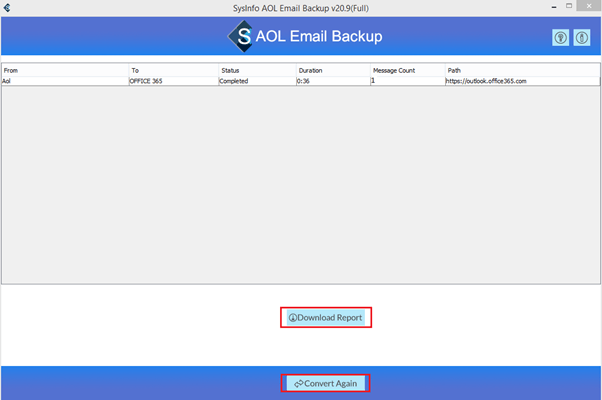Click the Message Count column header
Viewport: 602px width, 400px height.
(x=408, y=70)
